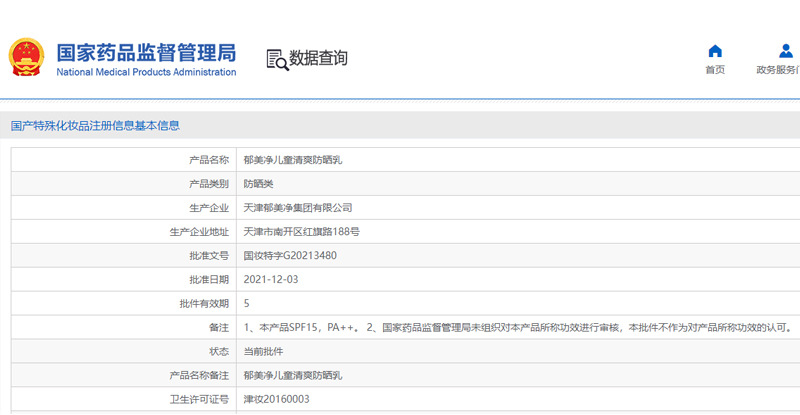Click the 备注 label cell
Screen dimensions: 800x415
[x=124, y=328]
